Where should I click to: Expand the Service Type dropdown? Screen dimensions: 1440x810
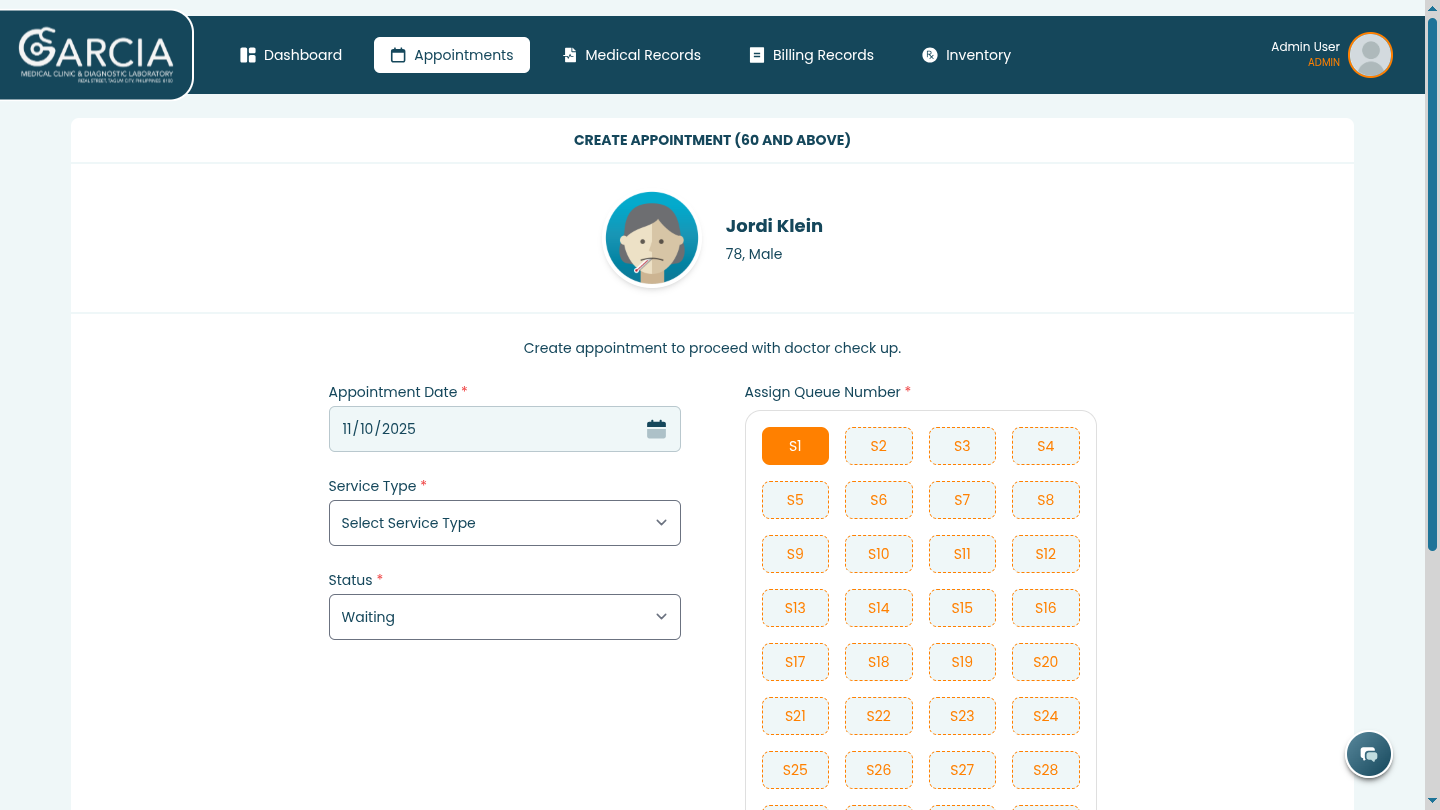pos(504,523)
